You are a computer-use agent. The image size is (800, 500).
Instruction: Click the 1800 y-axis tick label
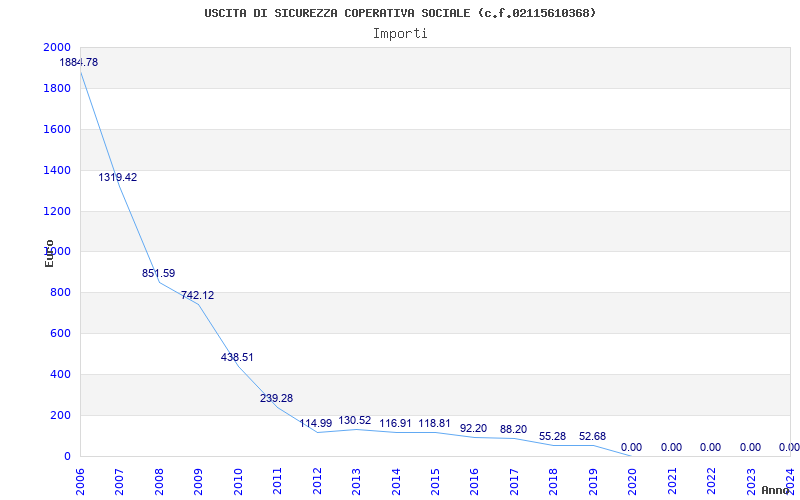click(57, 88)
